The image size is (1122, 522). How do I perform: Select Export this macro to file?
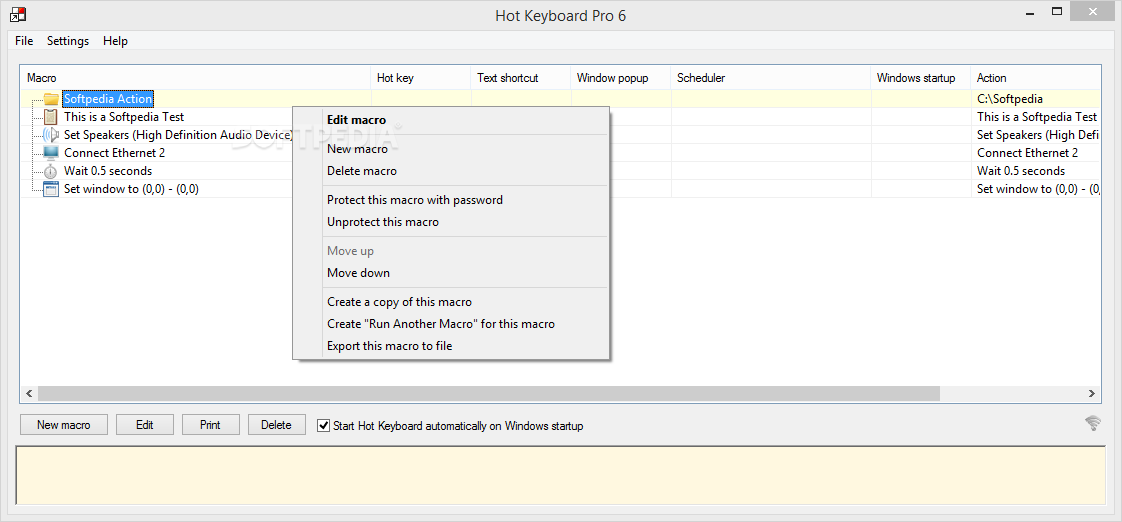[x=451, y=346]
